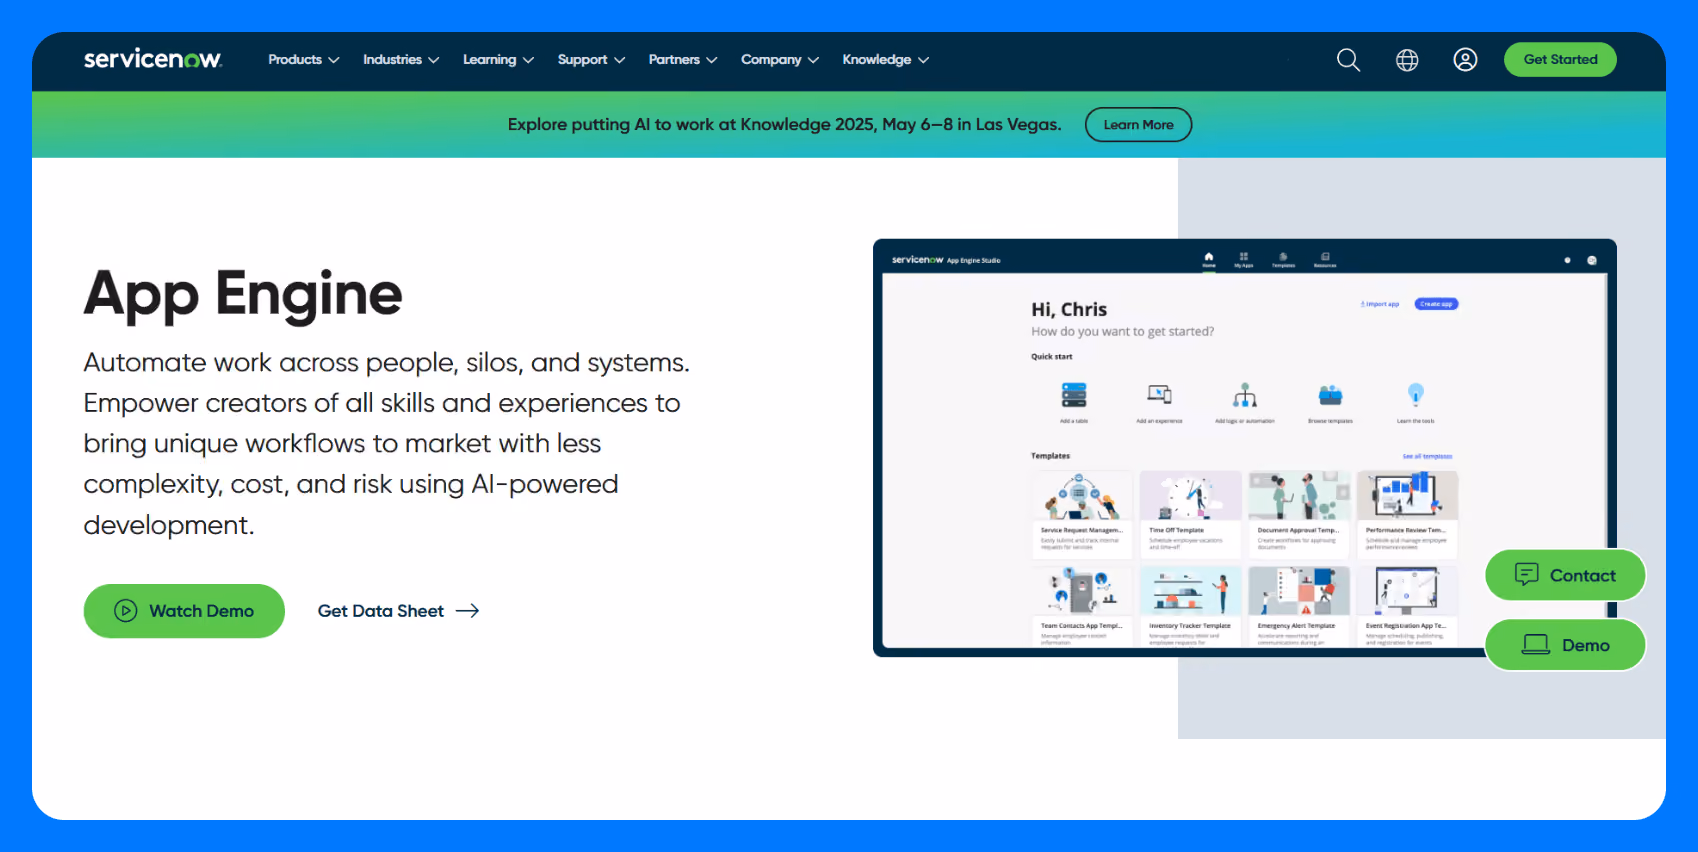The height and width of the screenshot is (852, 1698).
Task: Expand the Industries menu
Action: pos(401,60)
